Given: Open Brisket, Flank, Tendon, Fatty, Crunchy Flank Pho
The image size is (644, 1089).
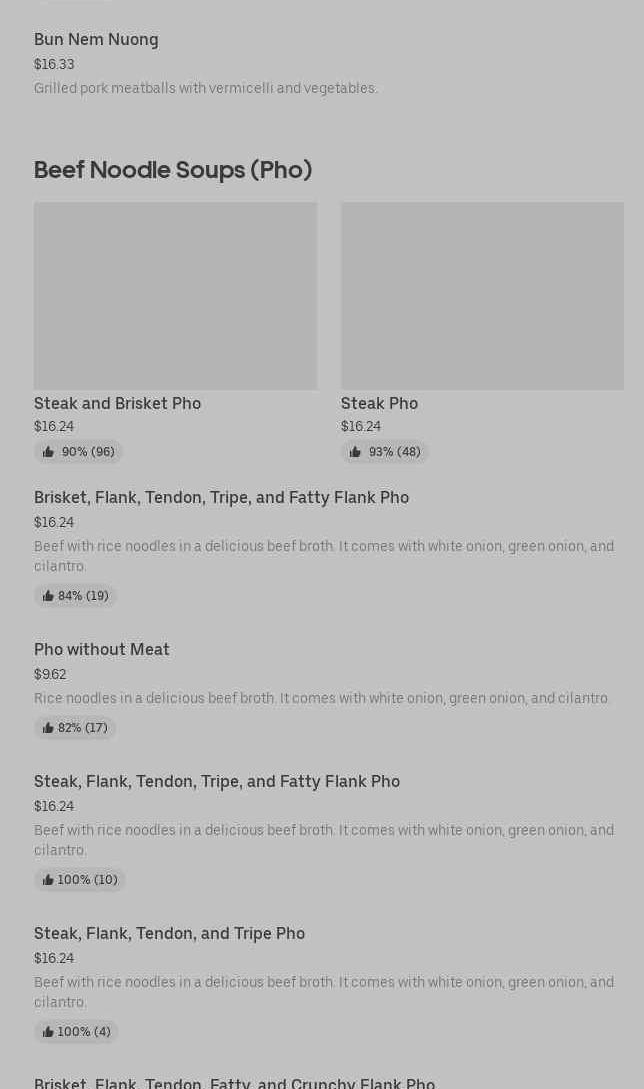Looking at the screenshot, I should coord(234,1082).
